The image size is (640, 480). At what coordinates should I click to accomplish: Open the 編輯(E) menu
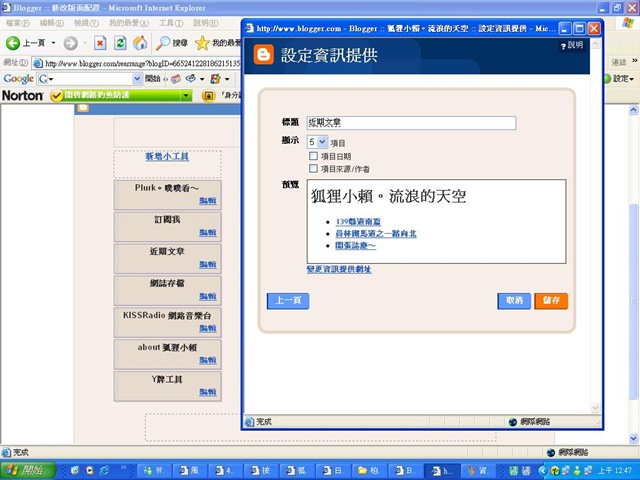[x=52, y=23]
